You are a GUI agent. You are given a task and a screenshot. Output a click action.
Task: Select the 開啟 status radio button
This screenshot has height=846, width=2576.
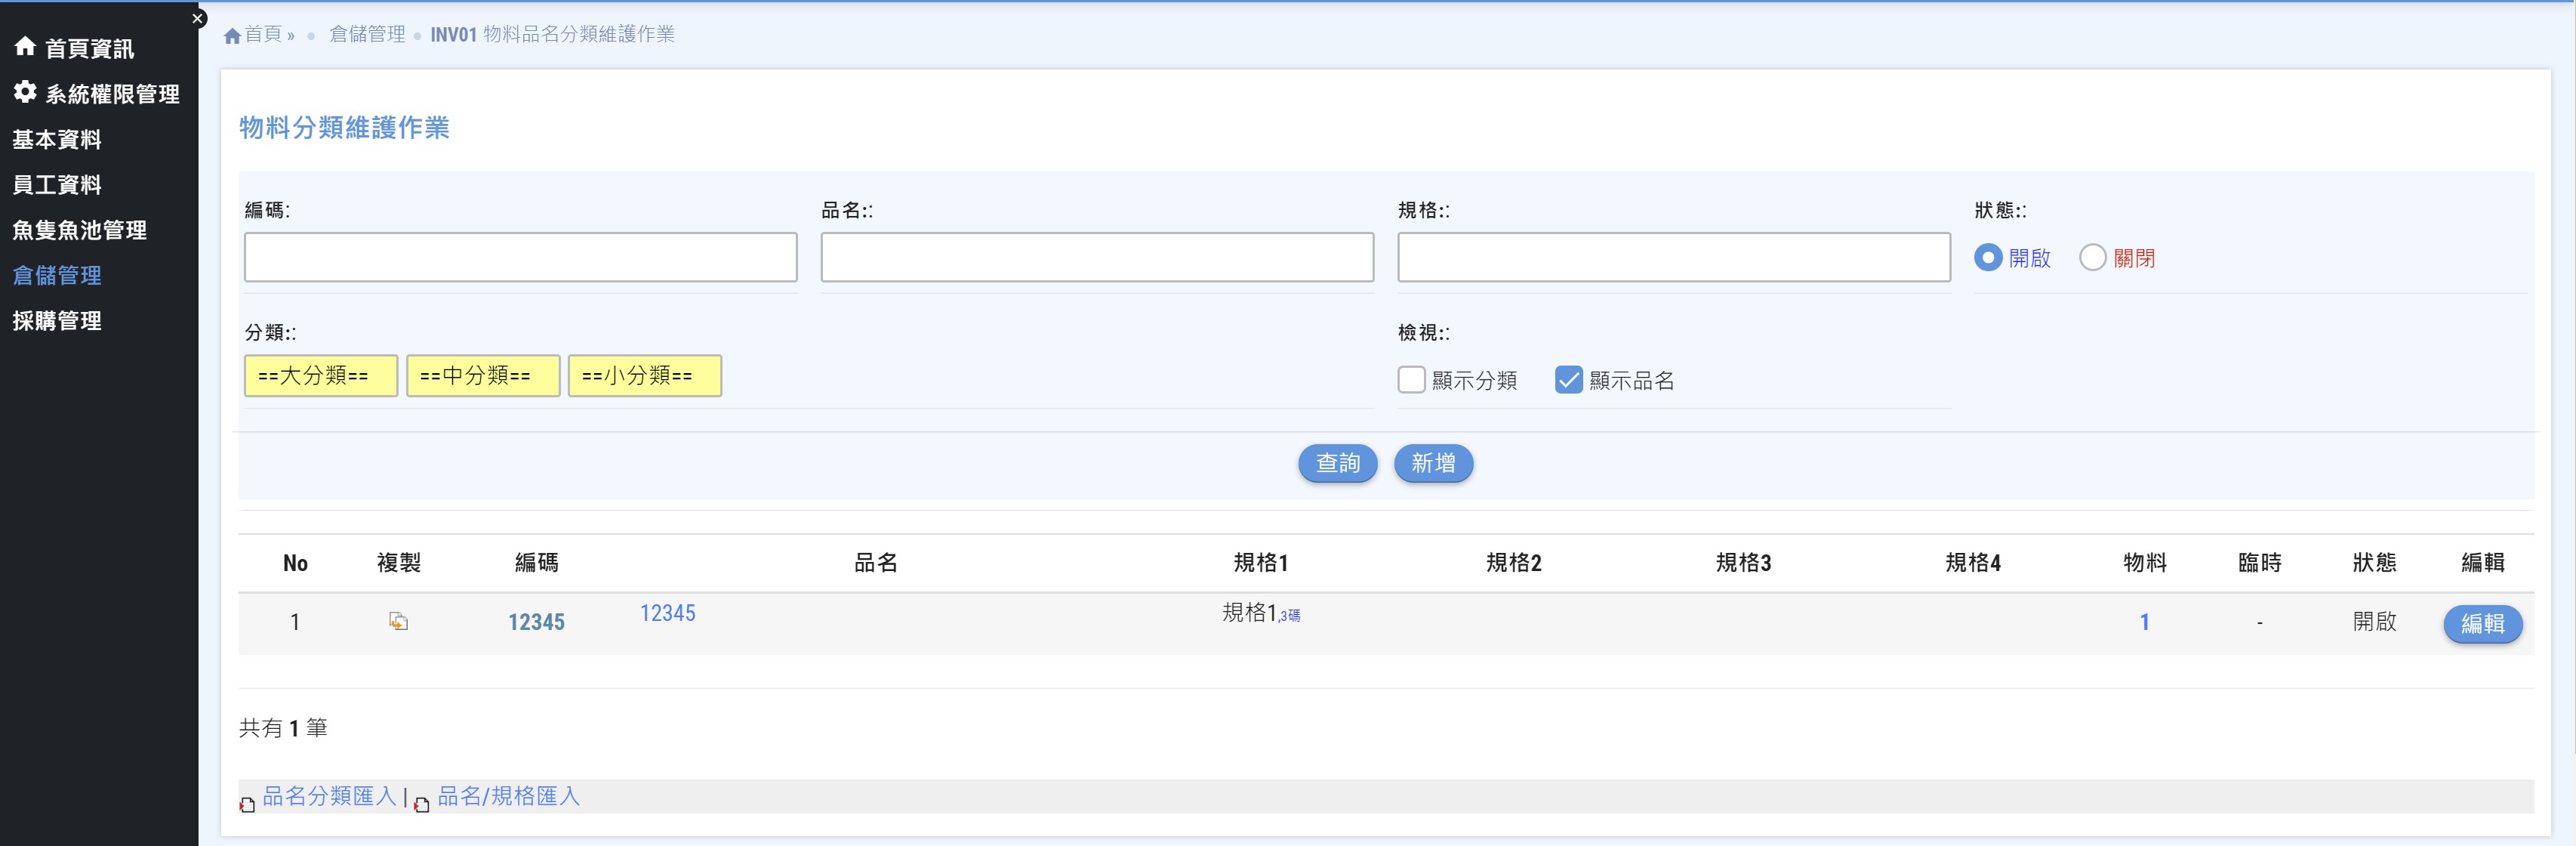coord(1988,258)
